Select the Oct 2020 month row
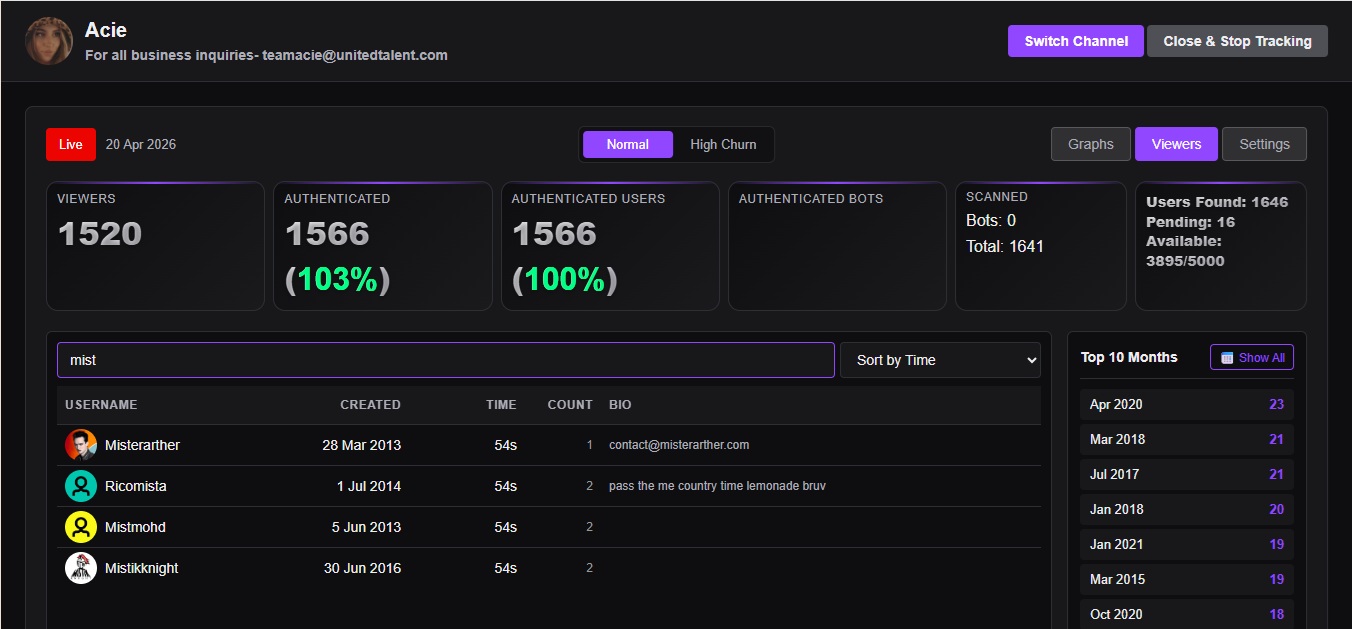Viewport: 1352px width, 629px height. (1187, 614)
